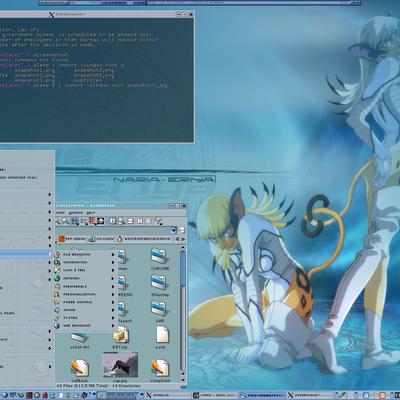Click the Power Control menu icon
400x400 pixels.
[x=57, y=302]
